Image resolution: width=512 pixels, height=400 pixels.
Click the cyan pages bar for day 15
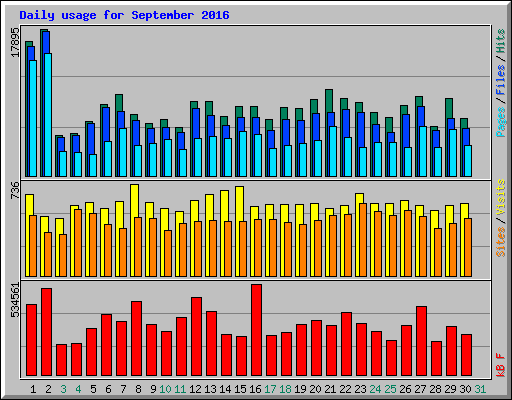(x=243, y=154)
